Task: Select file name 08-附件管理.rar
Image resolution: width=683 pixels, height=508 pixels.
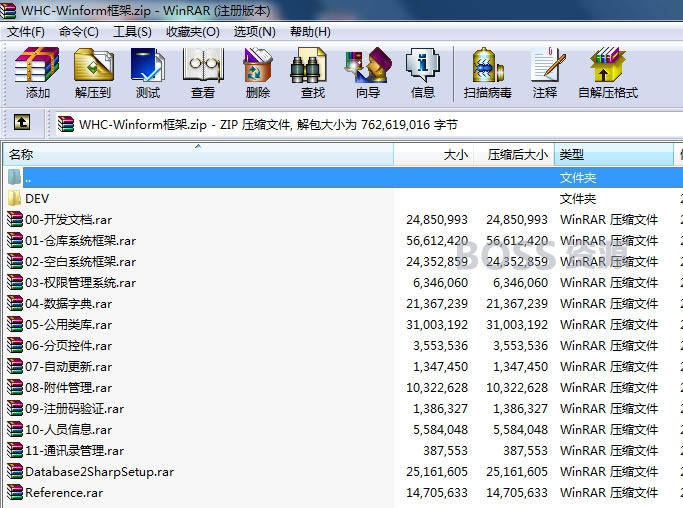Action: [x=68, y=387]
